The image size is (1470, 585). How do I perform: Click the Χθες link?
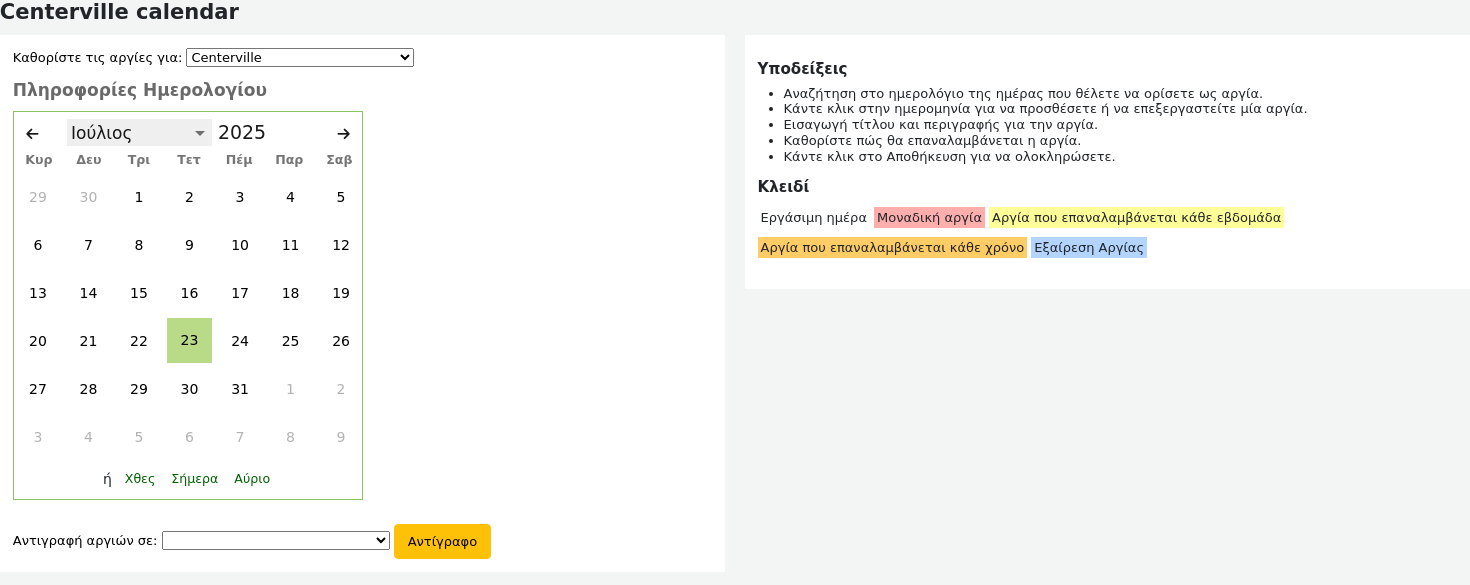pyautogui.click(x=140, y=479)
